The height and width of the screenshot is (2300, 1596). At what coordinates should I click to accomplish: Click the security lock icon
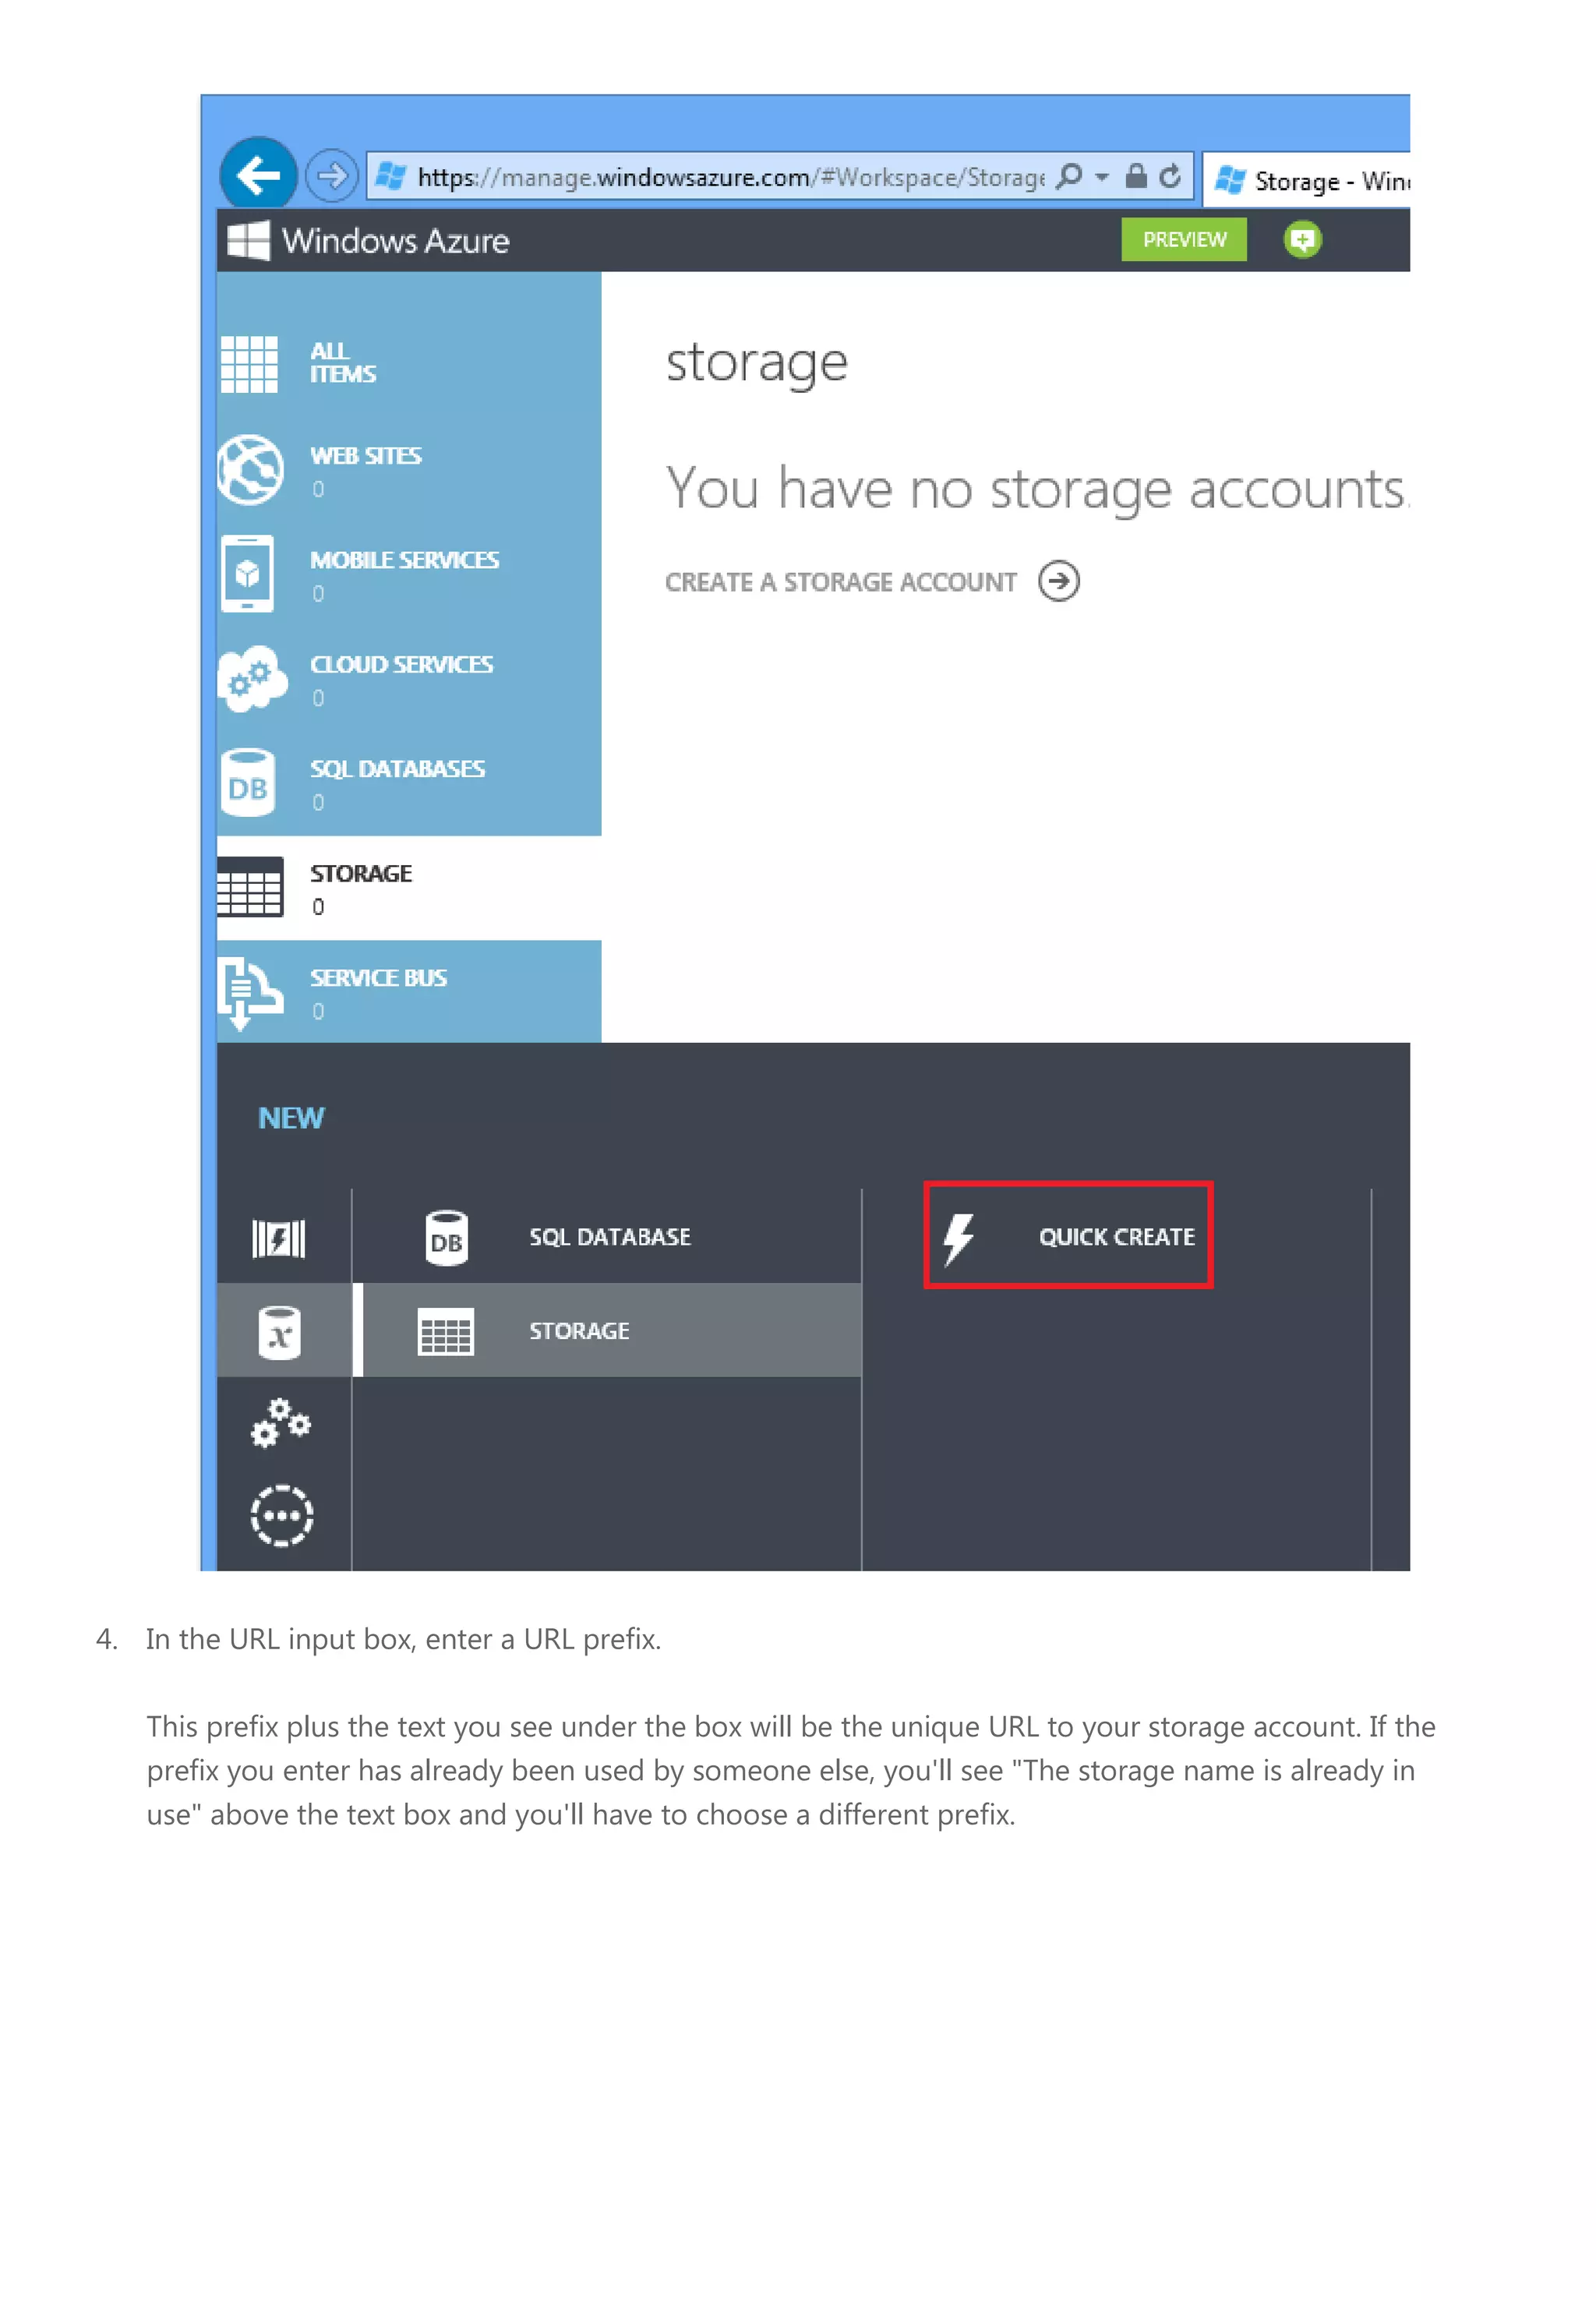click(1136, 176)
